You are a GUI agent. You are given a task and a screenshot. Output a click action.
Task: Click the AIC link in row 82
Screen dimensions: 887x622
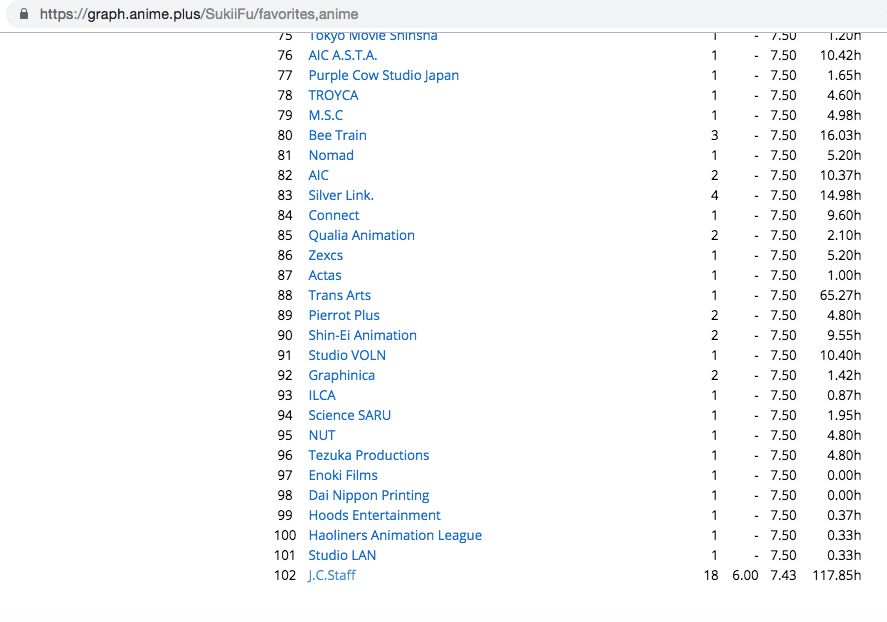click(318, 175)
